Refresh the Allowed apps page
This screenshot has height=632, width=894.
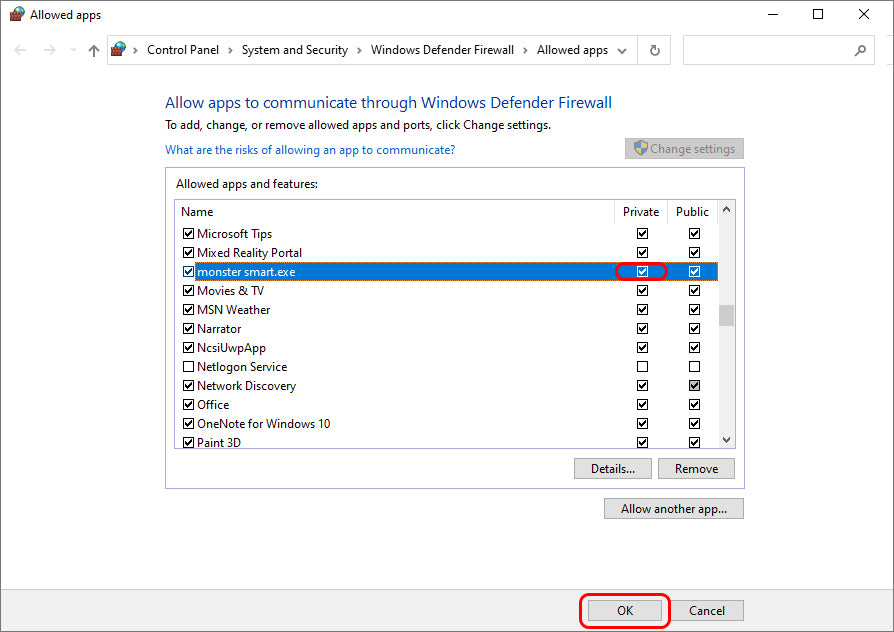(655, 50)
